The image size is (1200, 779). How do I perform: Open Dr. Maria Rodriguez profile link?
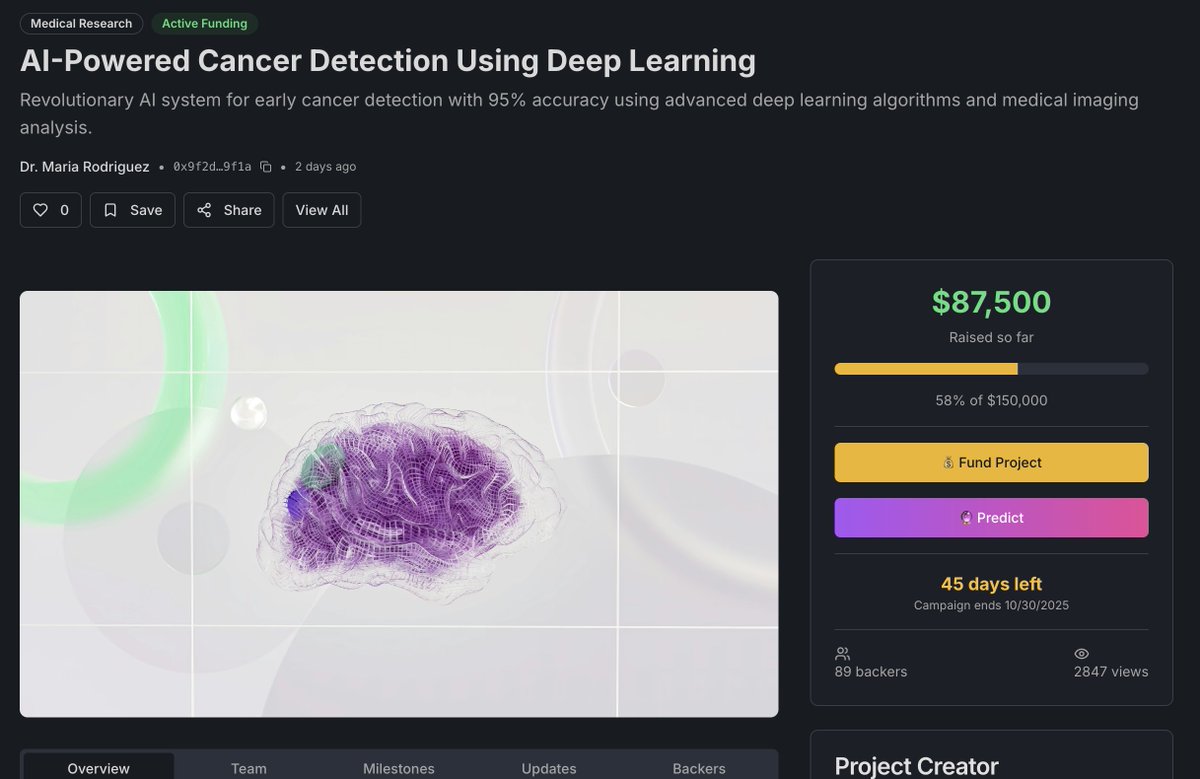[x=85, y=167]
